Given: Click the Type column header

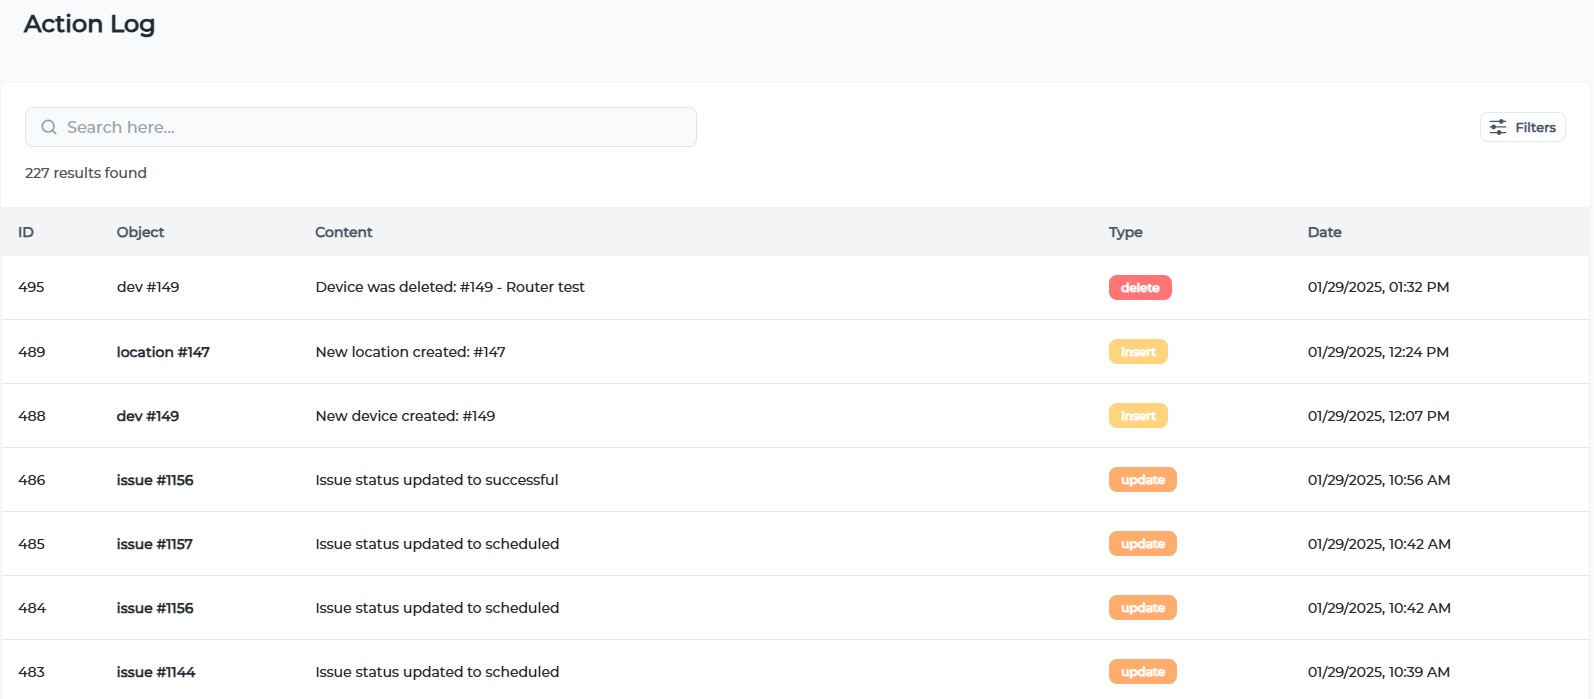Looking at the screenshot, I should pyautogui.click(x=1125, y=232).
